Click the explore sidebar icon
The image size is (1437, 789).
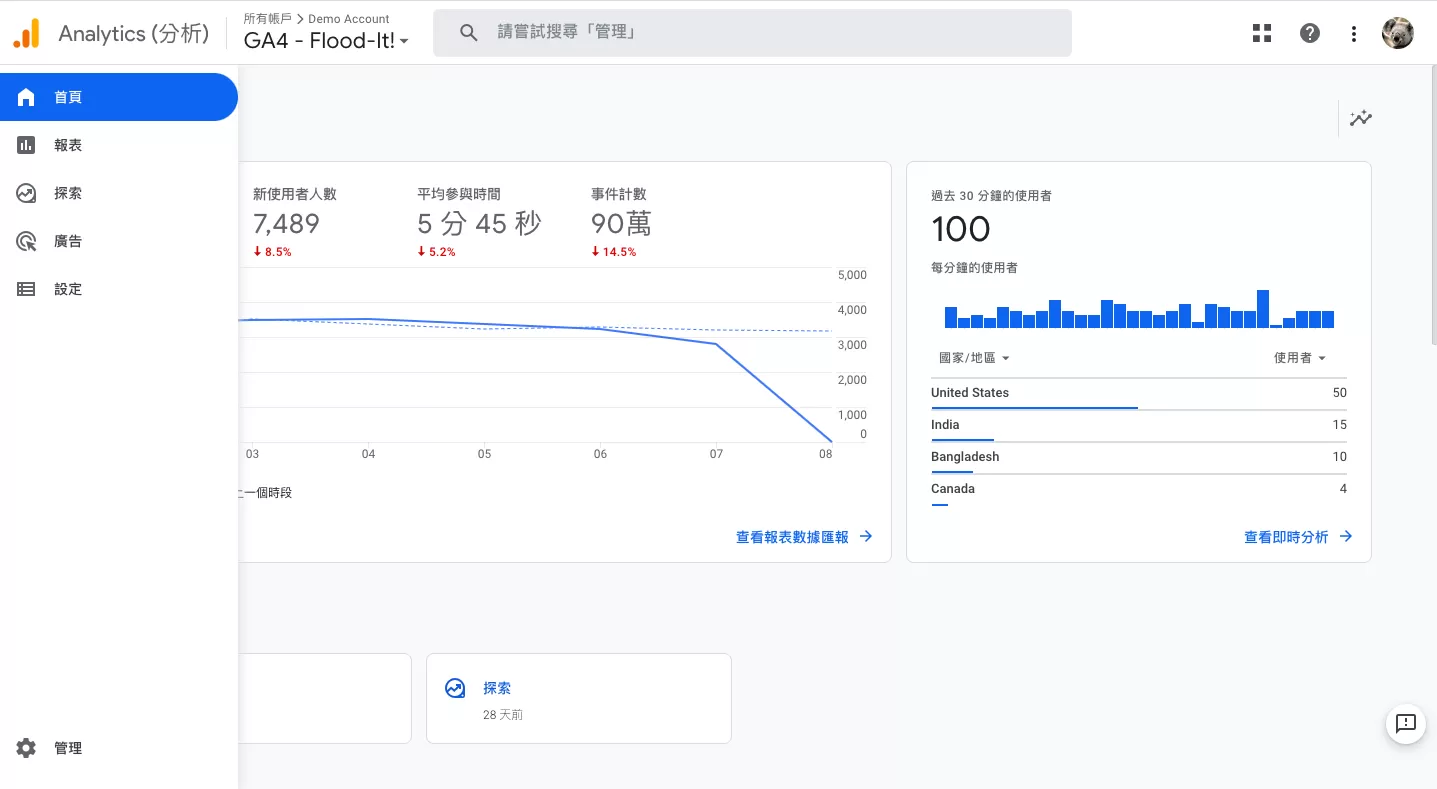click(x=26, y=193)
